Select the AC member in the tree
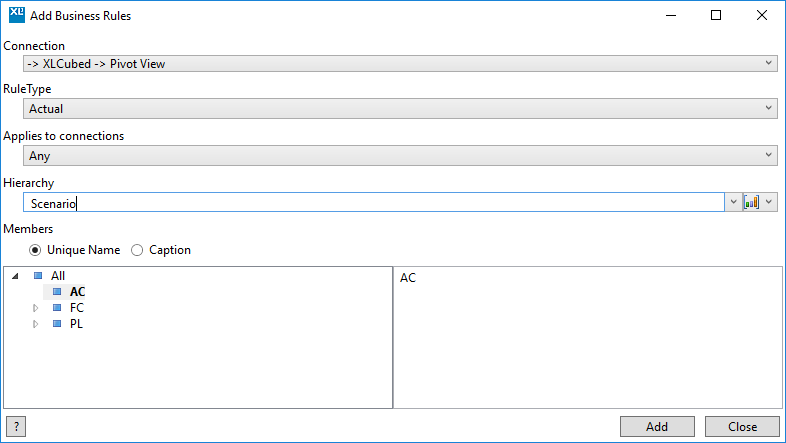The width and height of the screenshot is (786, 443). point(77,292)
